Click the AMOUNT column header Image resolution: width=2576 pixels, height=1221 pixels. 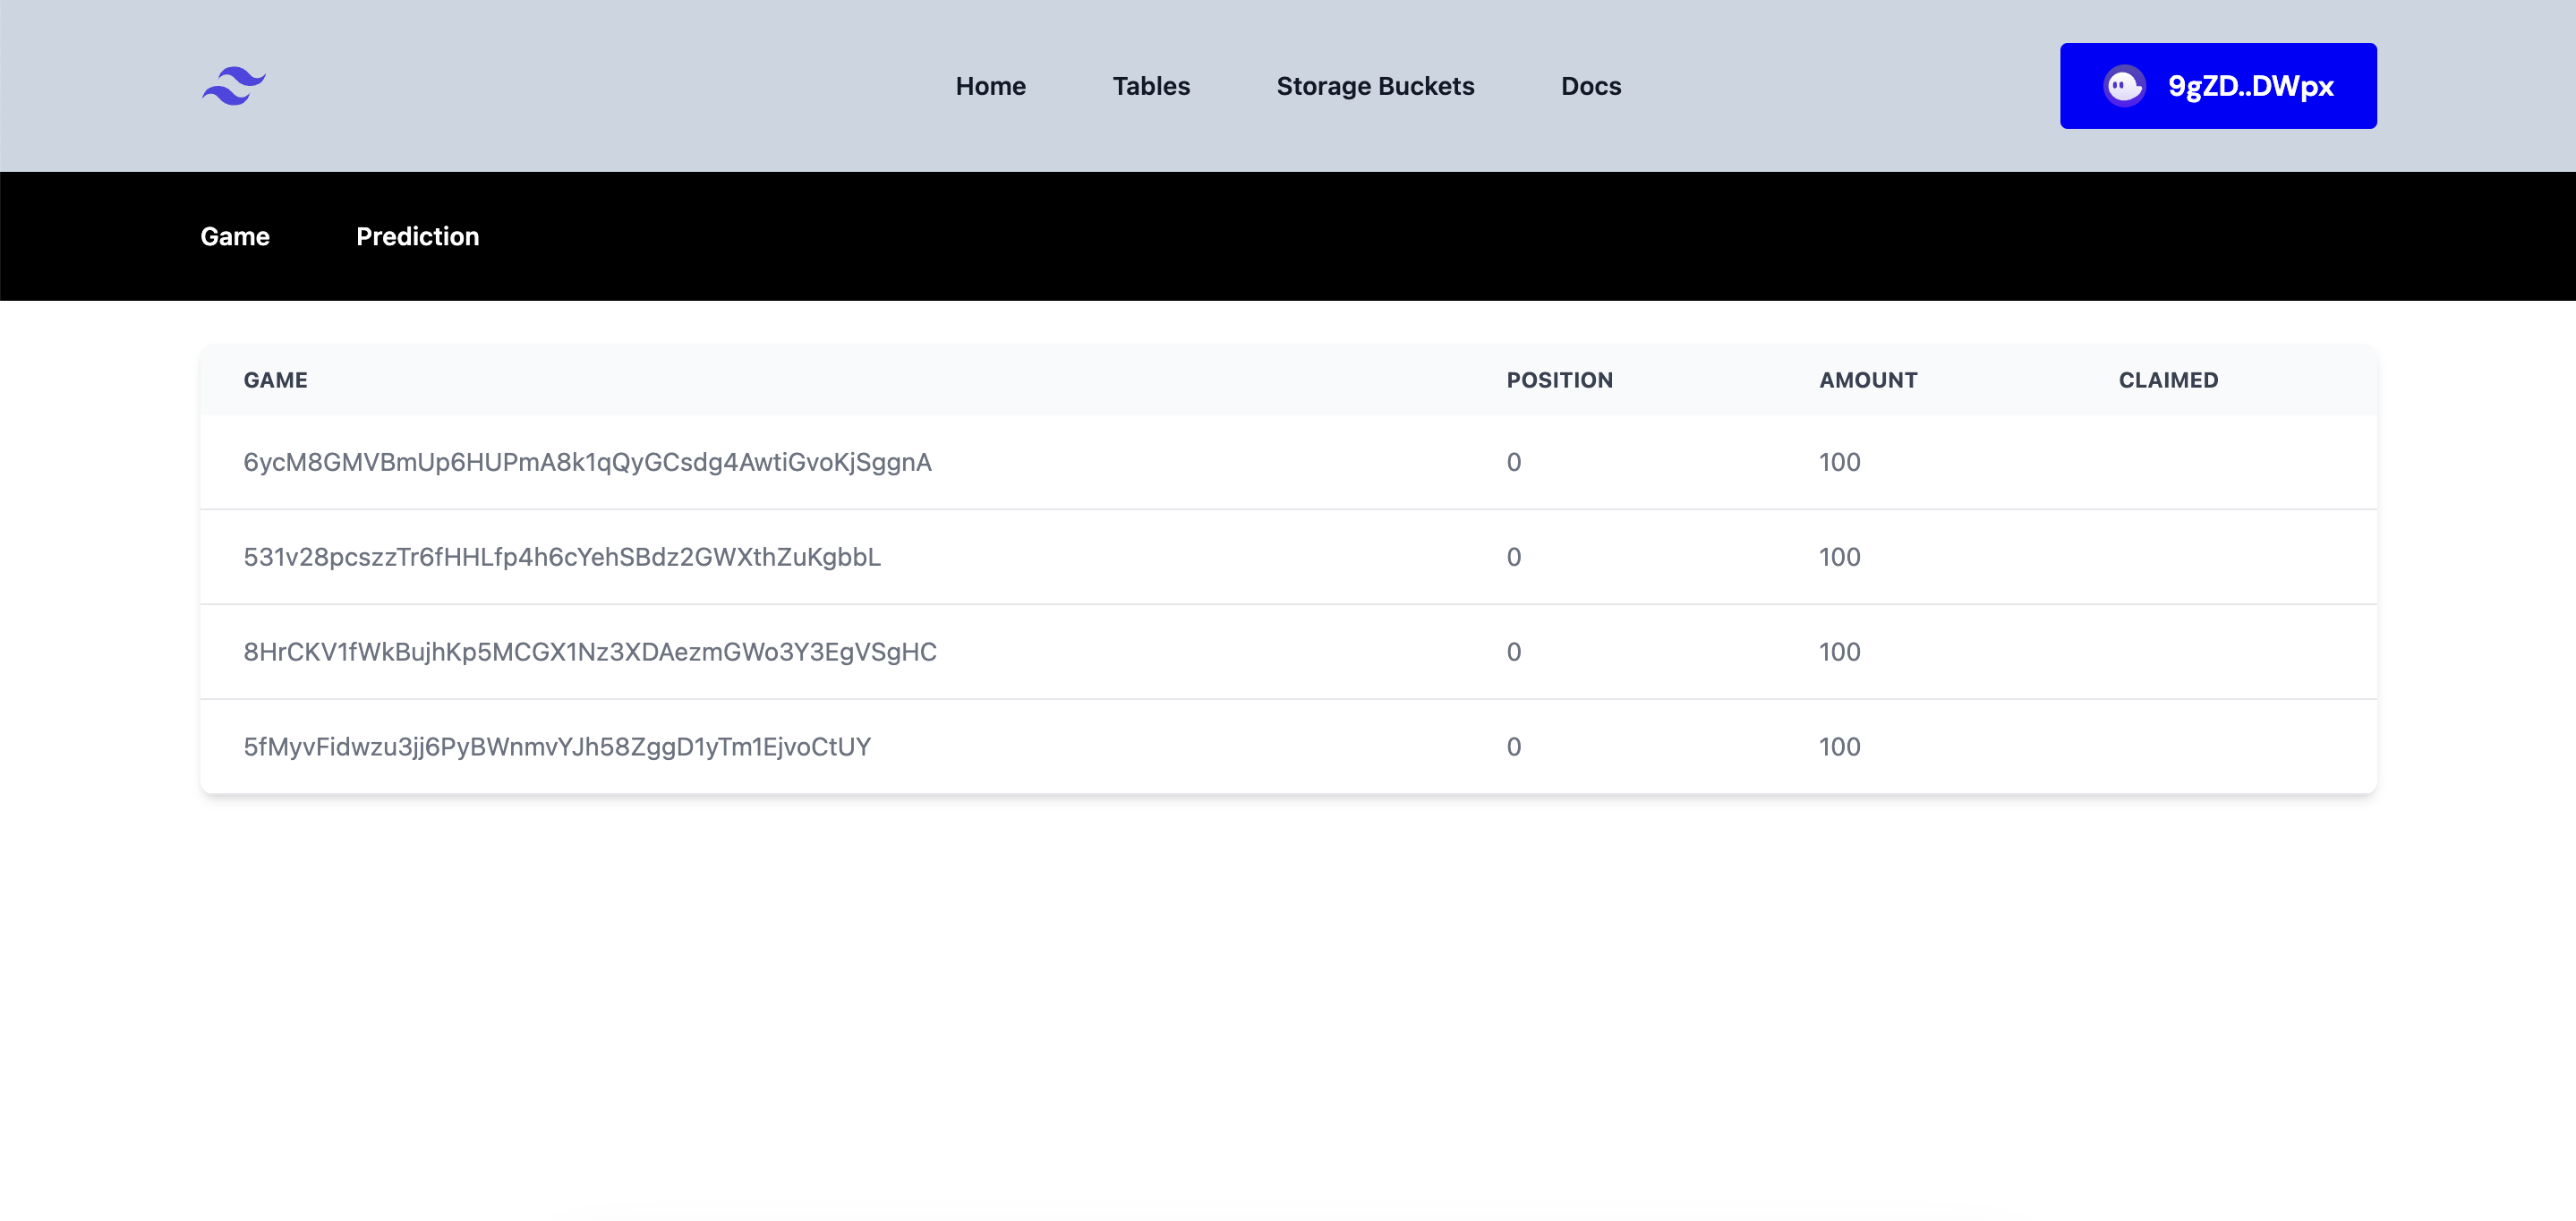(1867, 380)
